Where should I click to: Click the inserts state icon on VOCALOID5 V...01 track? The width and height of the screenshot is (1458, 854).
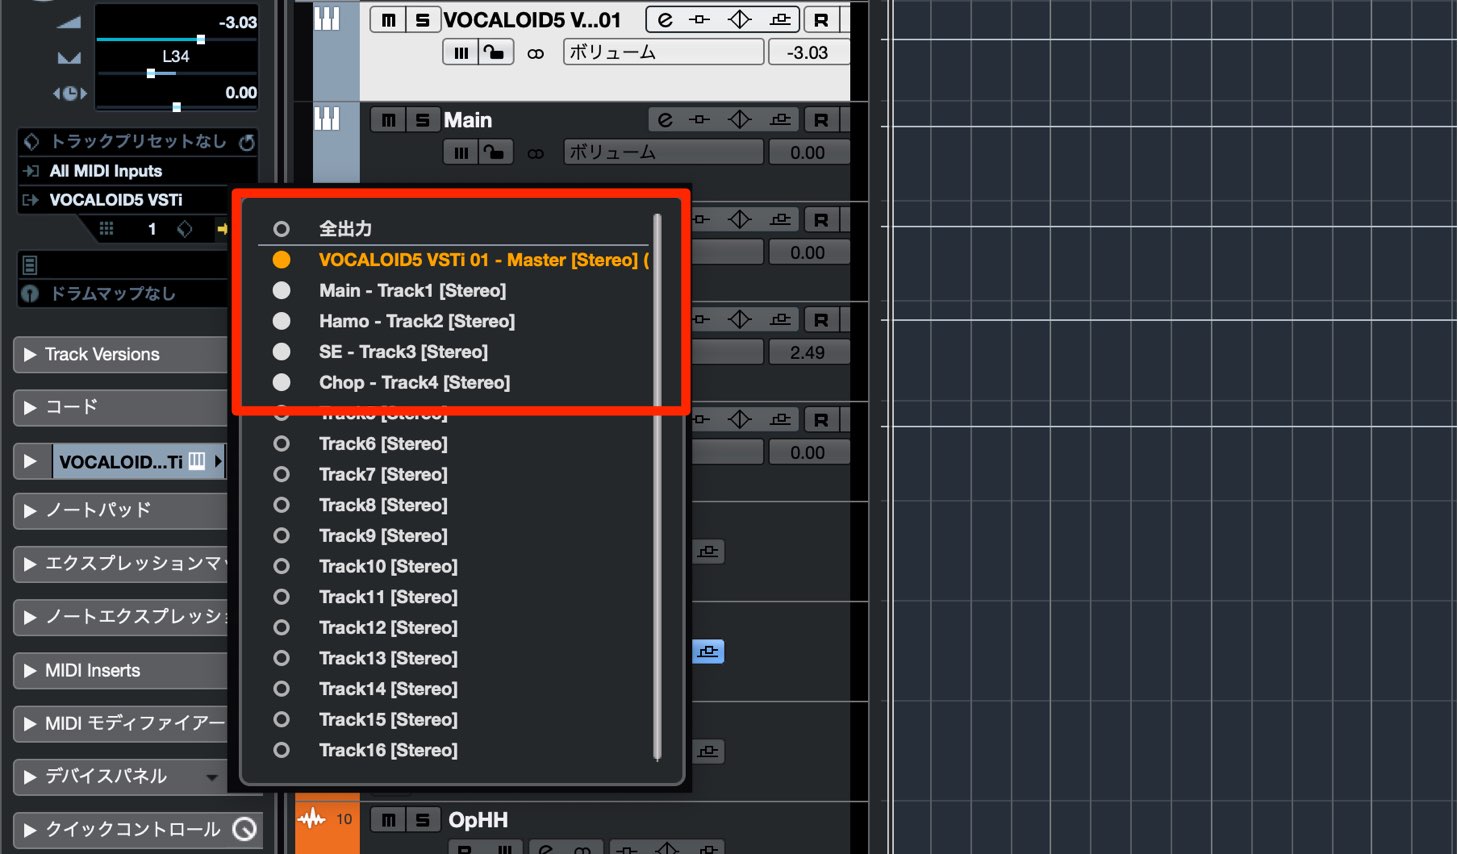[700, 19]
